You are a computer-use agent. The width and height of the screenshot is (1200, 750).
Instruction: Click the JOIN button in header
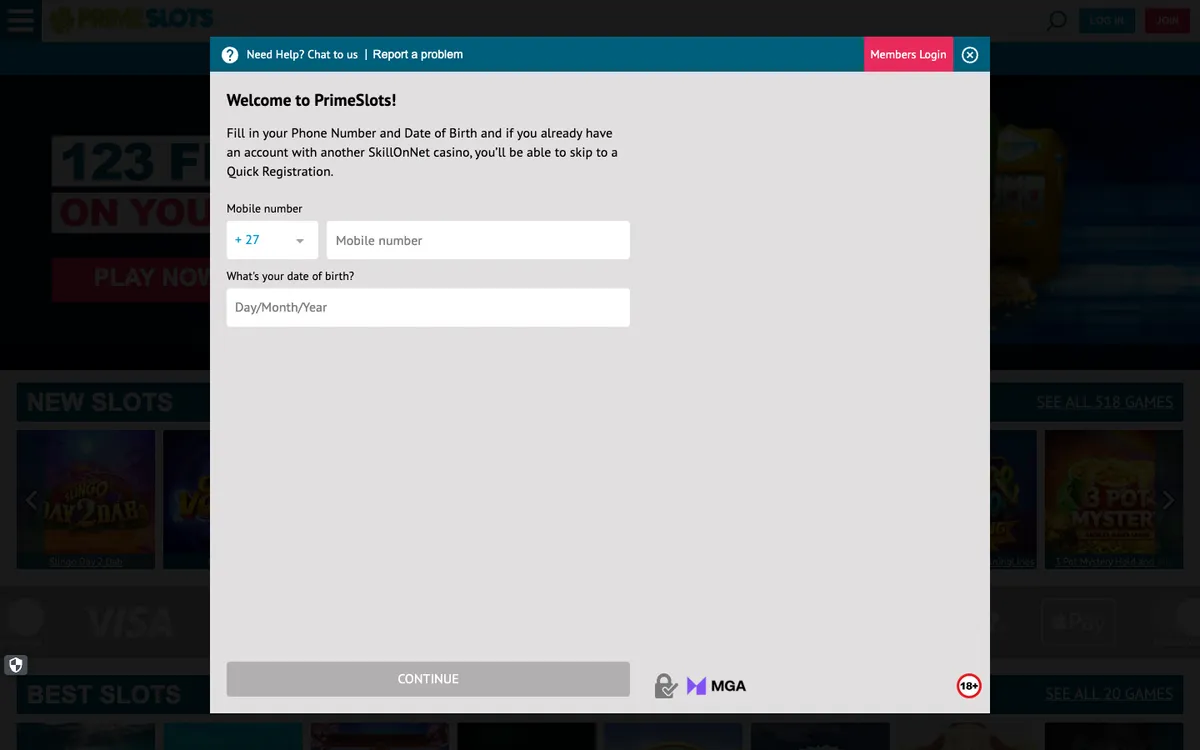[1167, 20]
